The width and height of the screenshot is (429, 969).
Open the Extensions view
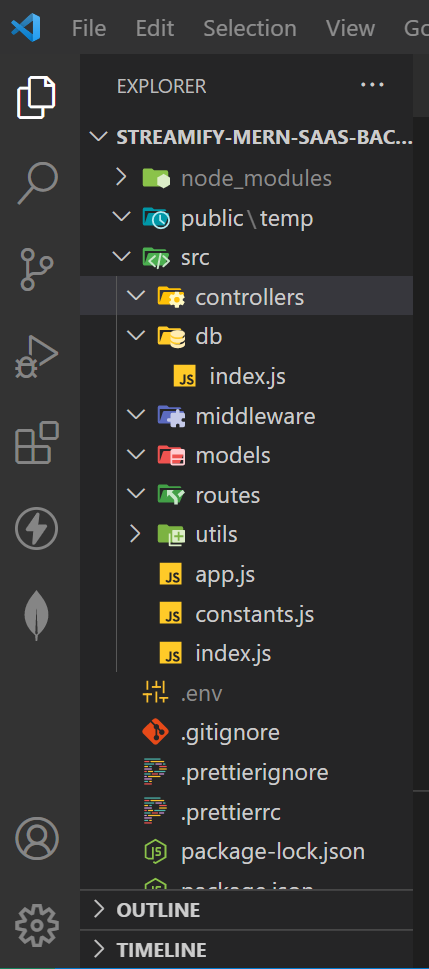(36, 442)
